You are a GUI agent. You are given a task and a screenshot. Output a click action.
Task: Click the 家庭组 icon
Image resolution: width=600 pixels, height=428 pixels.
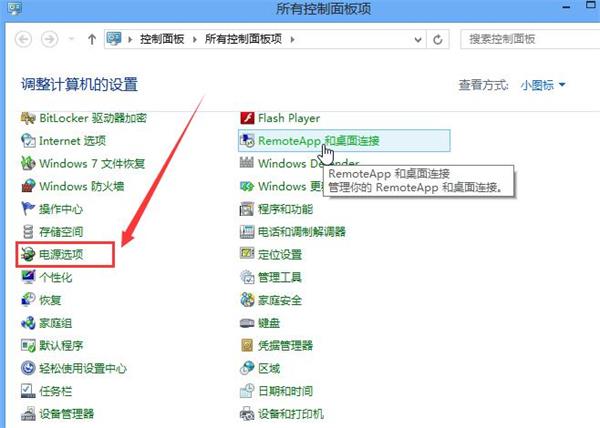(x=28, y=323)
